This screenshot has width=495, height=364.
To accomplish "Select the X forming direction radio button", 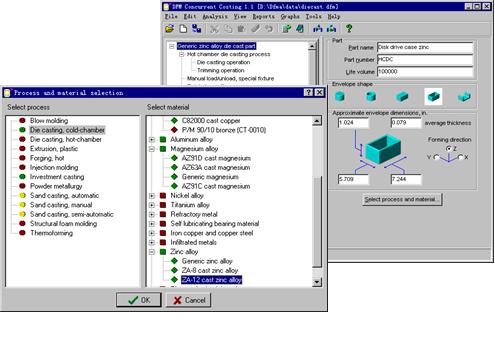I will coord(460,157).
